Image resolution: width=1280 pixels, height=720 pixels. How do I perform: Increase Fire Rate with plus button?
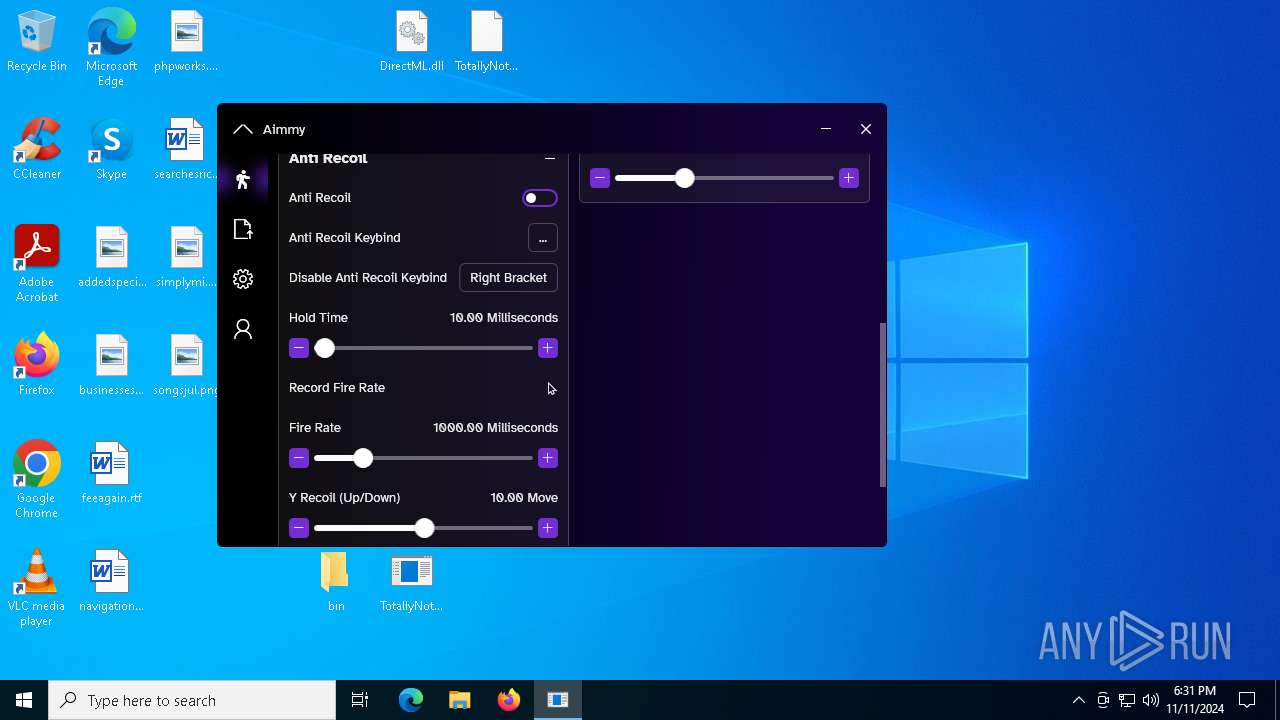tap(547, 458)
